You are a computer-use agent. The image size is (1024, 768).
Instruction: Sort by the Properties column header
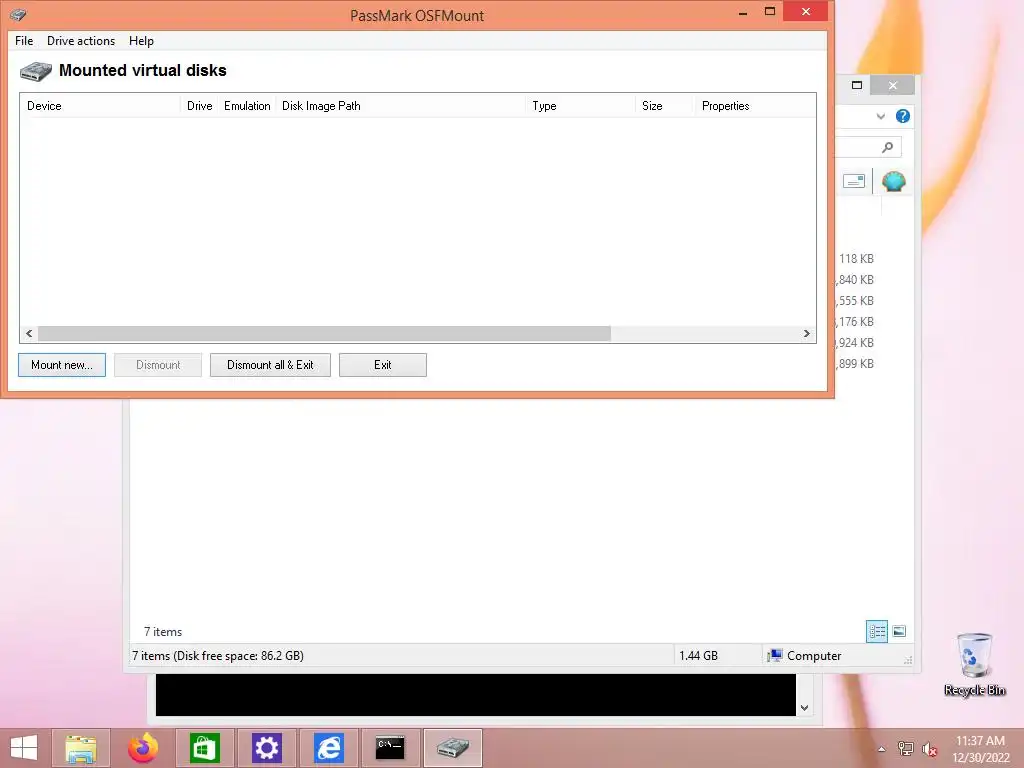pyautogui.click(x=754, y=106)
